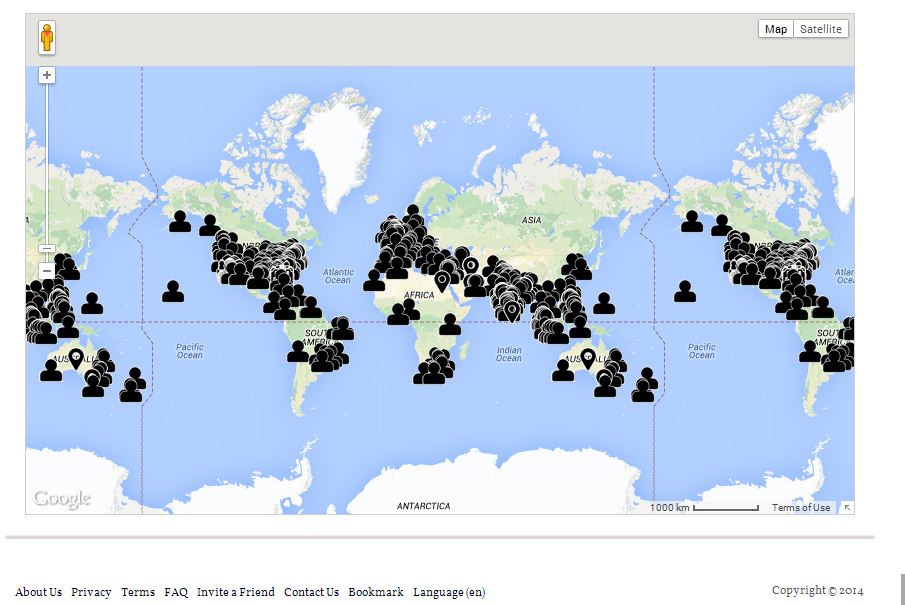
Task: Zoom in with the plus button
Action: pos(47,76)
